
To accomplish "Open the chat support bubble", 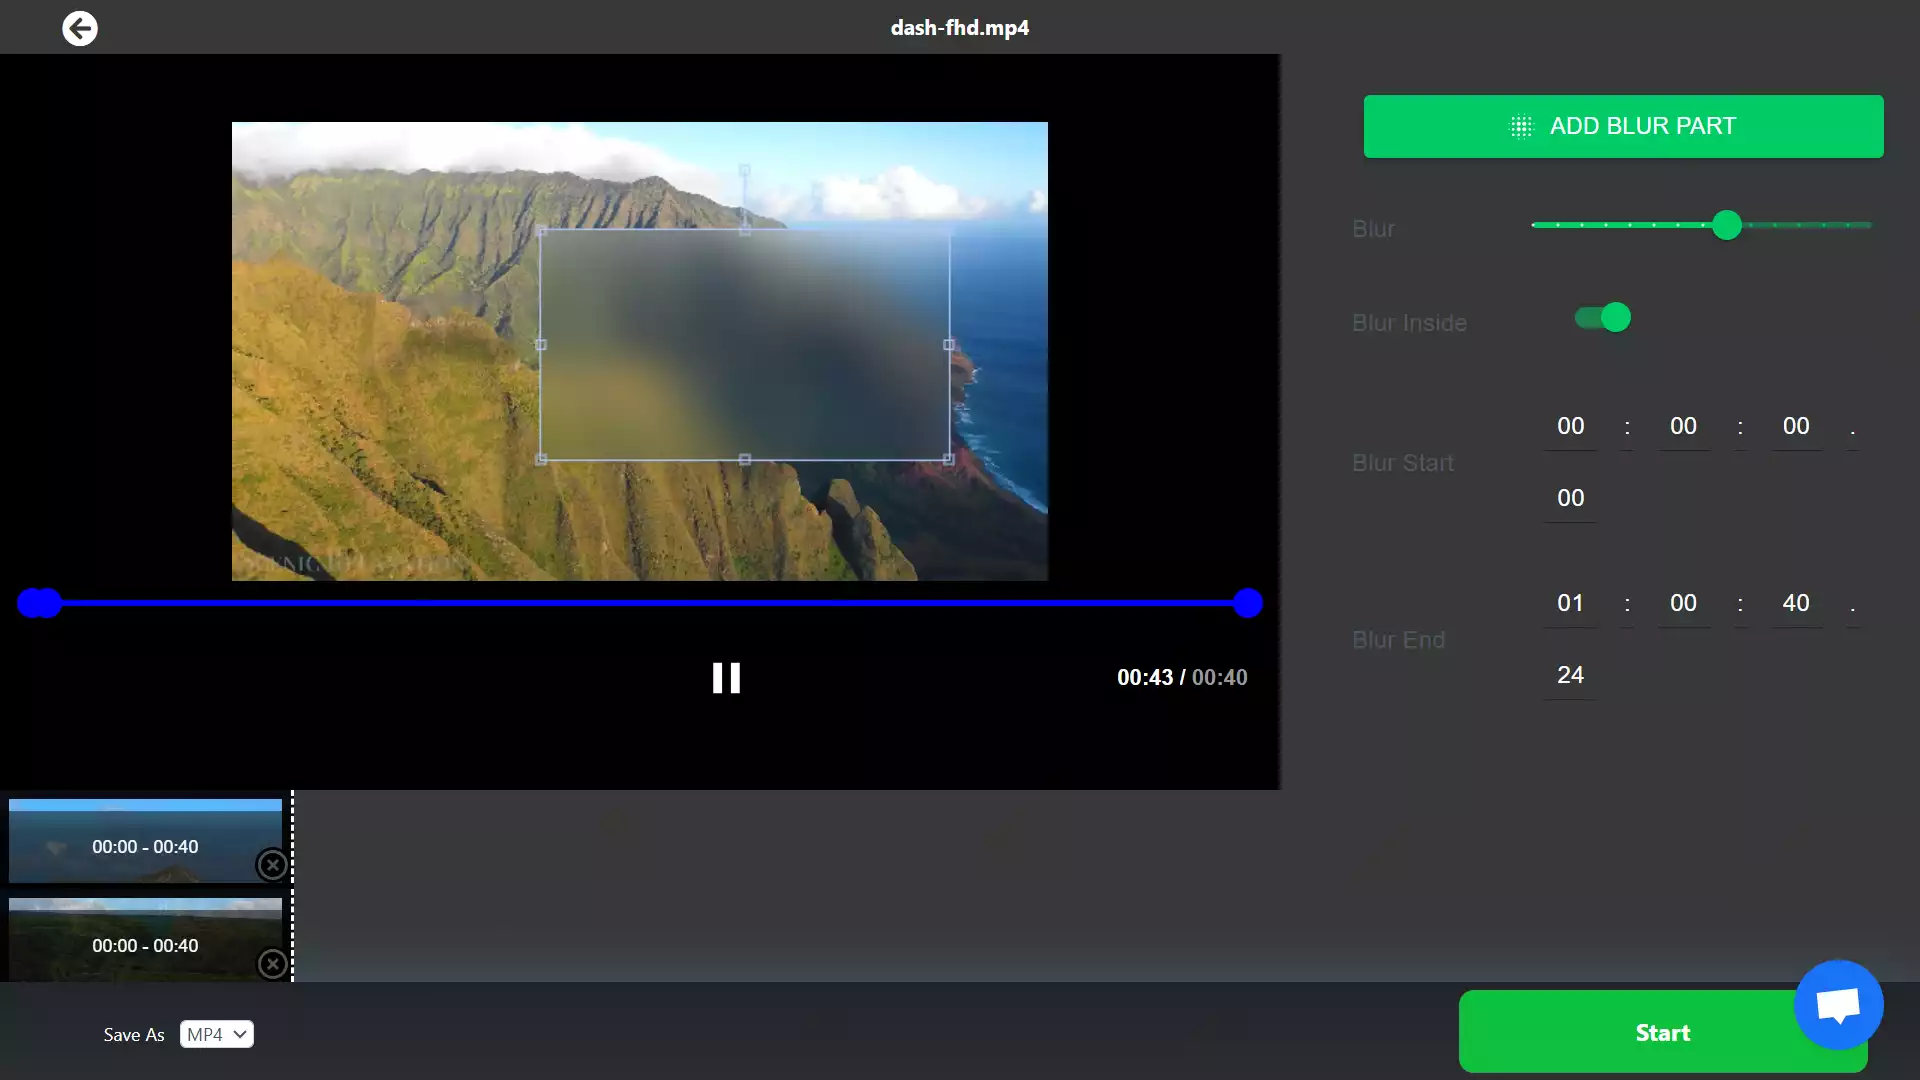I will 1838,1004.
